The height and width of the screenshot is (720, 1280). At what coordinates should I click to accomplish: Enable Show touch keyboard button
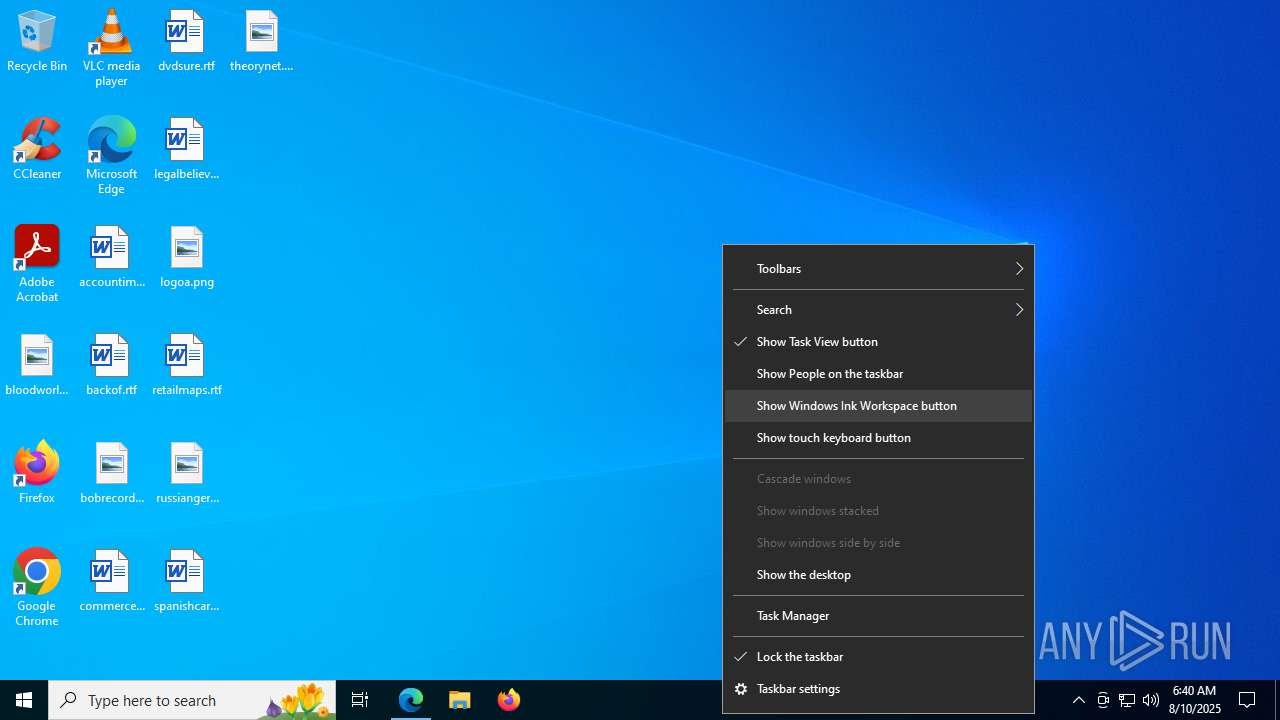tap(878, 438)
